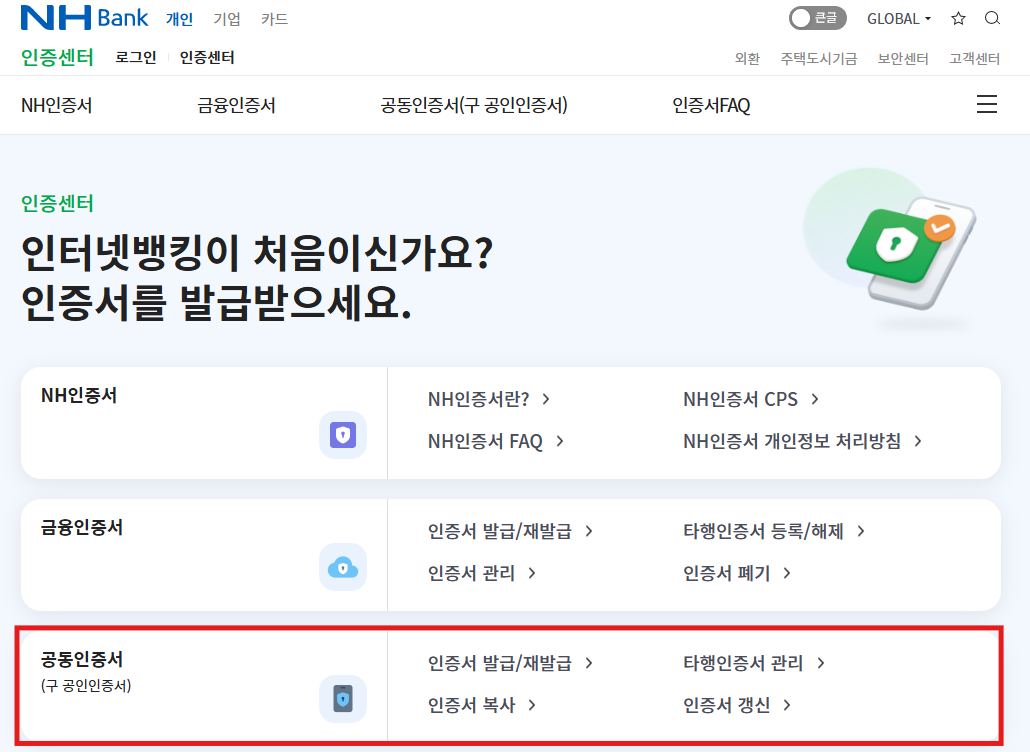Open 인증서 복사 link
Image resolution: width=1030 pixels, height=752 pixels.
(x=481, y=705)
